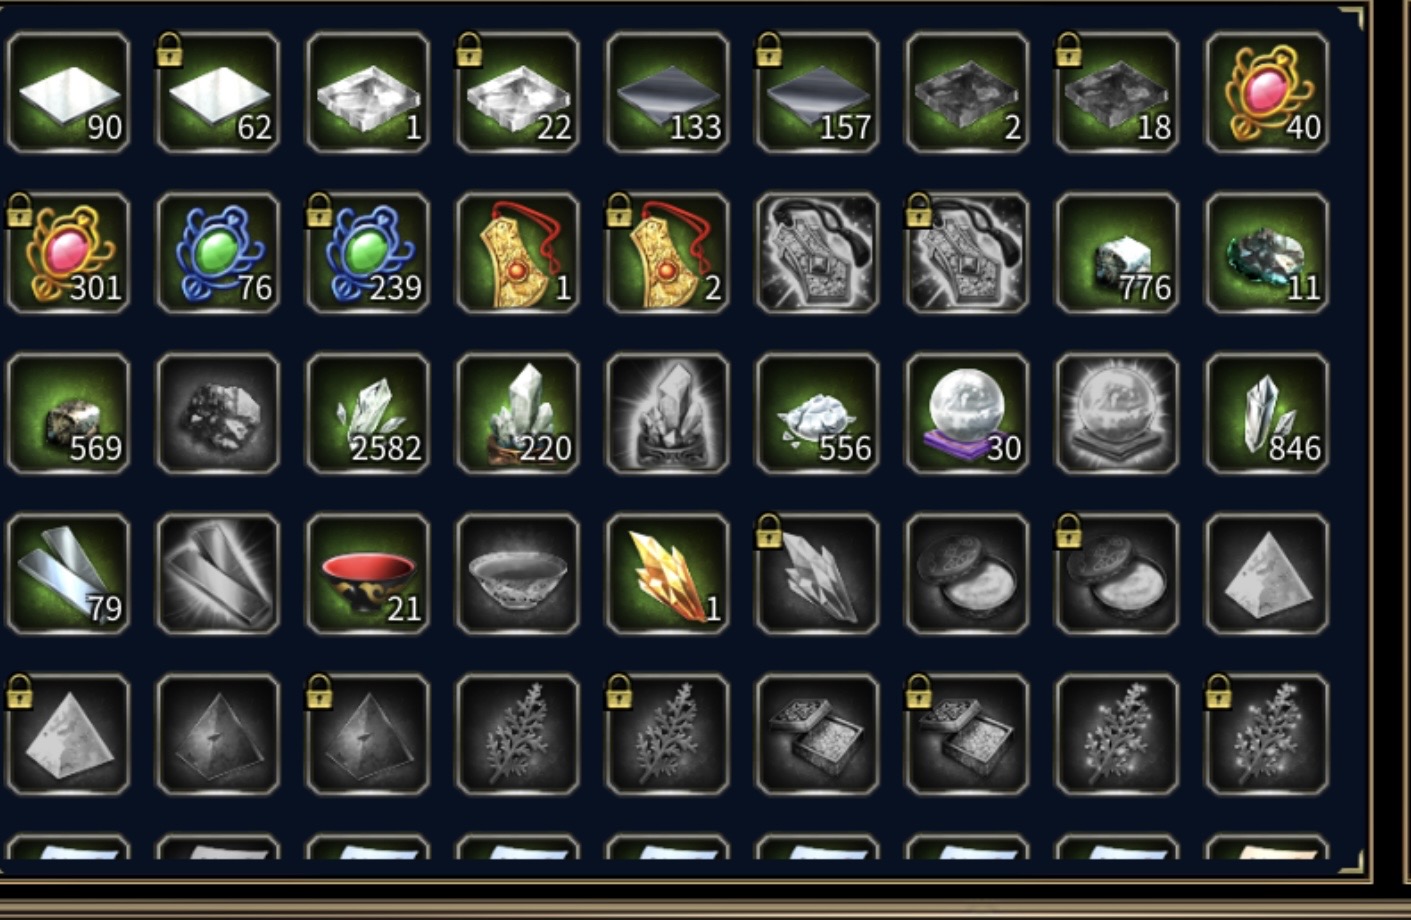Image resolution: width=1411 pixels, height=920 pixels.
Task: Select the unlocked golden talisman with count 1
Action: pos(517,253)
